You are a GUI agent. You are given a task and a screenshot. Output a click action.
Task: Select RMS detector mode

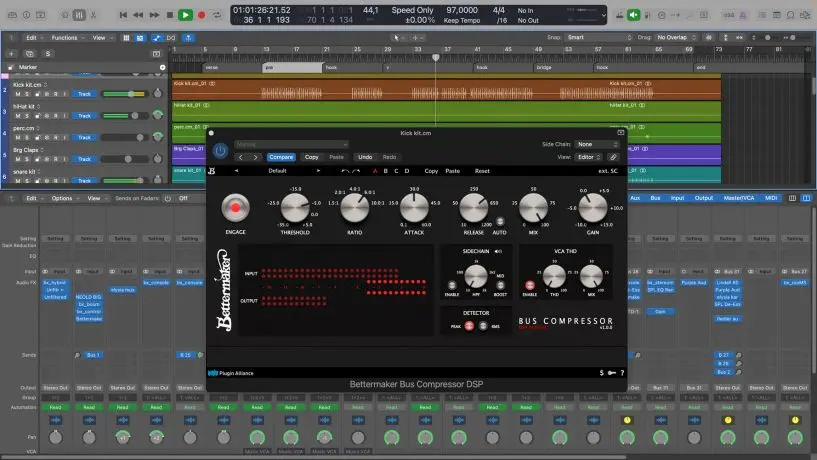point(483,326)
